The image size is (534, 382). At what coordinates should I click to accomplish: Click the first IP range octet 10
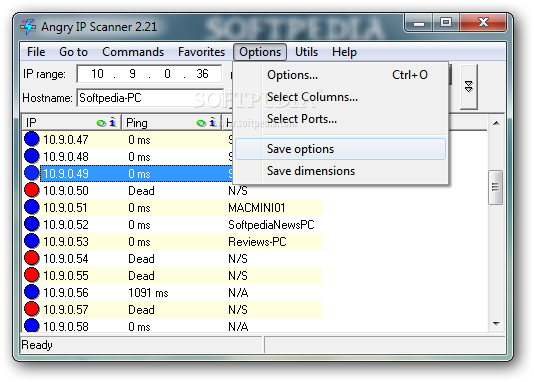pos(97,74)
